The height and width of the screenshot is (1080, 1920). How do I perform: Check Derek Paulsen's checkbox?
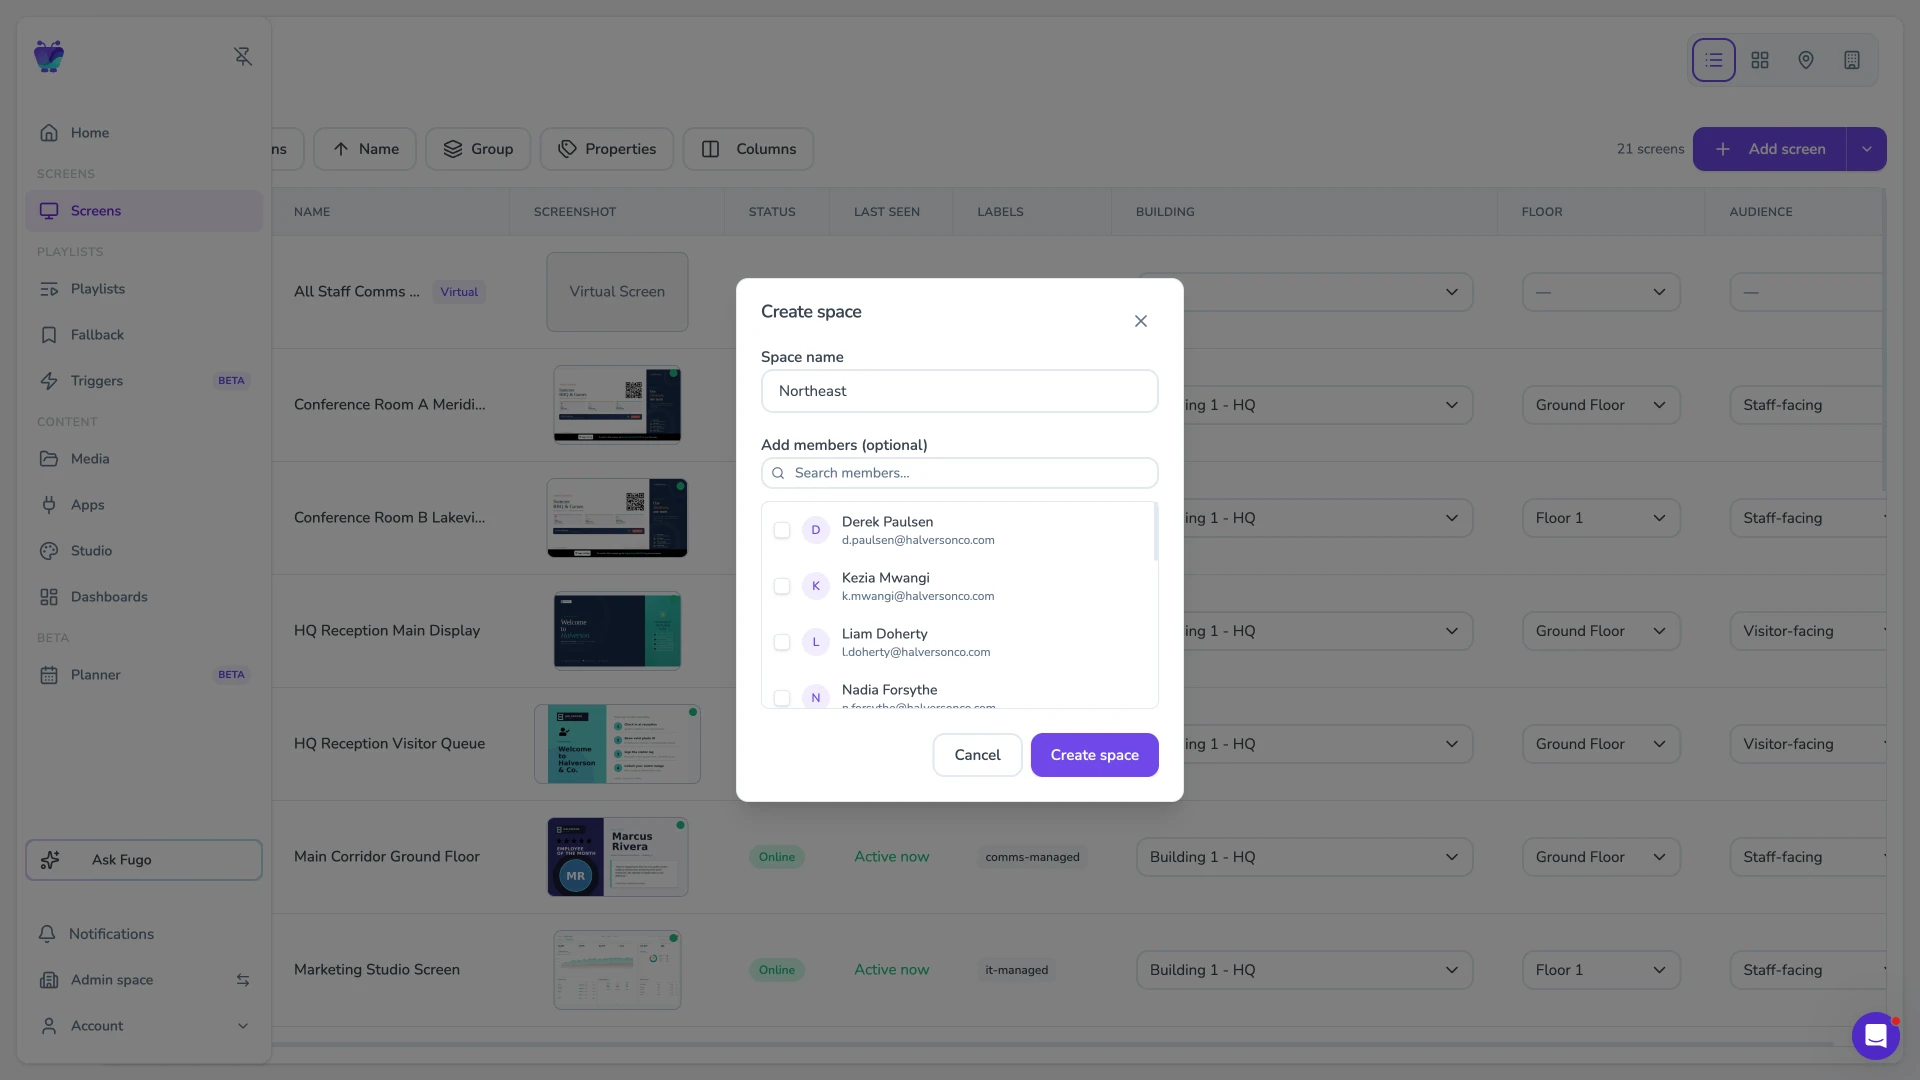tap(782, 530)
